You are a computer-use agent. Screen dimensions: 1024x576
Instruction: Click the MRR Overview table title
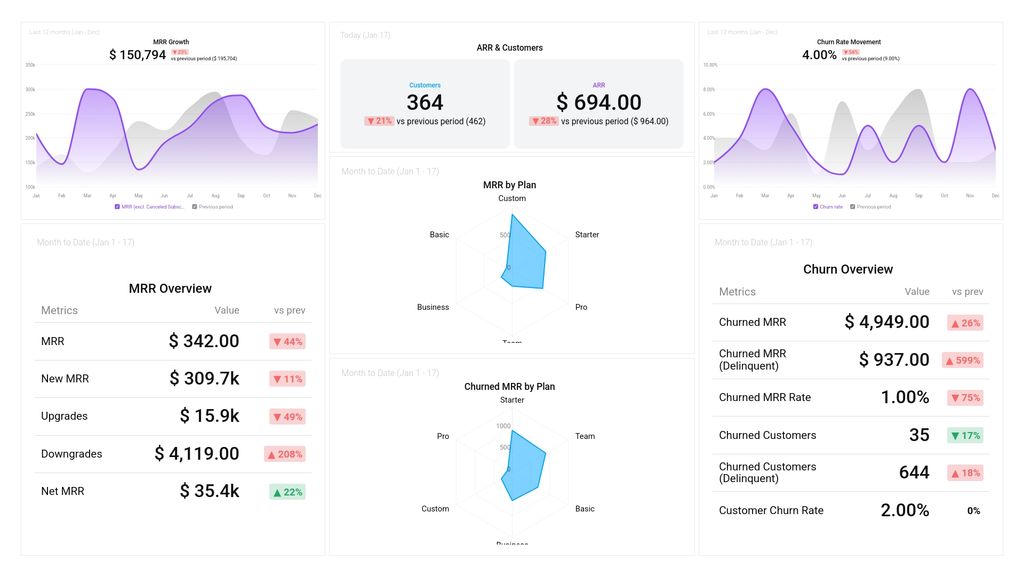click(x=170, y=289)
